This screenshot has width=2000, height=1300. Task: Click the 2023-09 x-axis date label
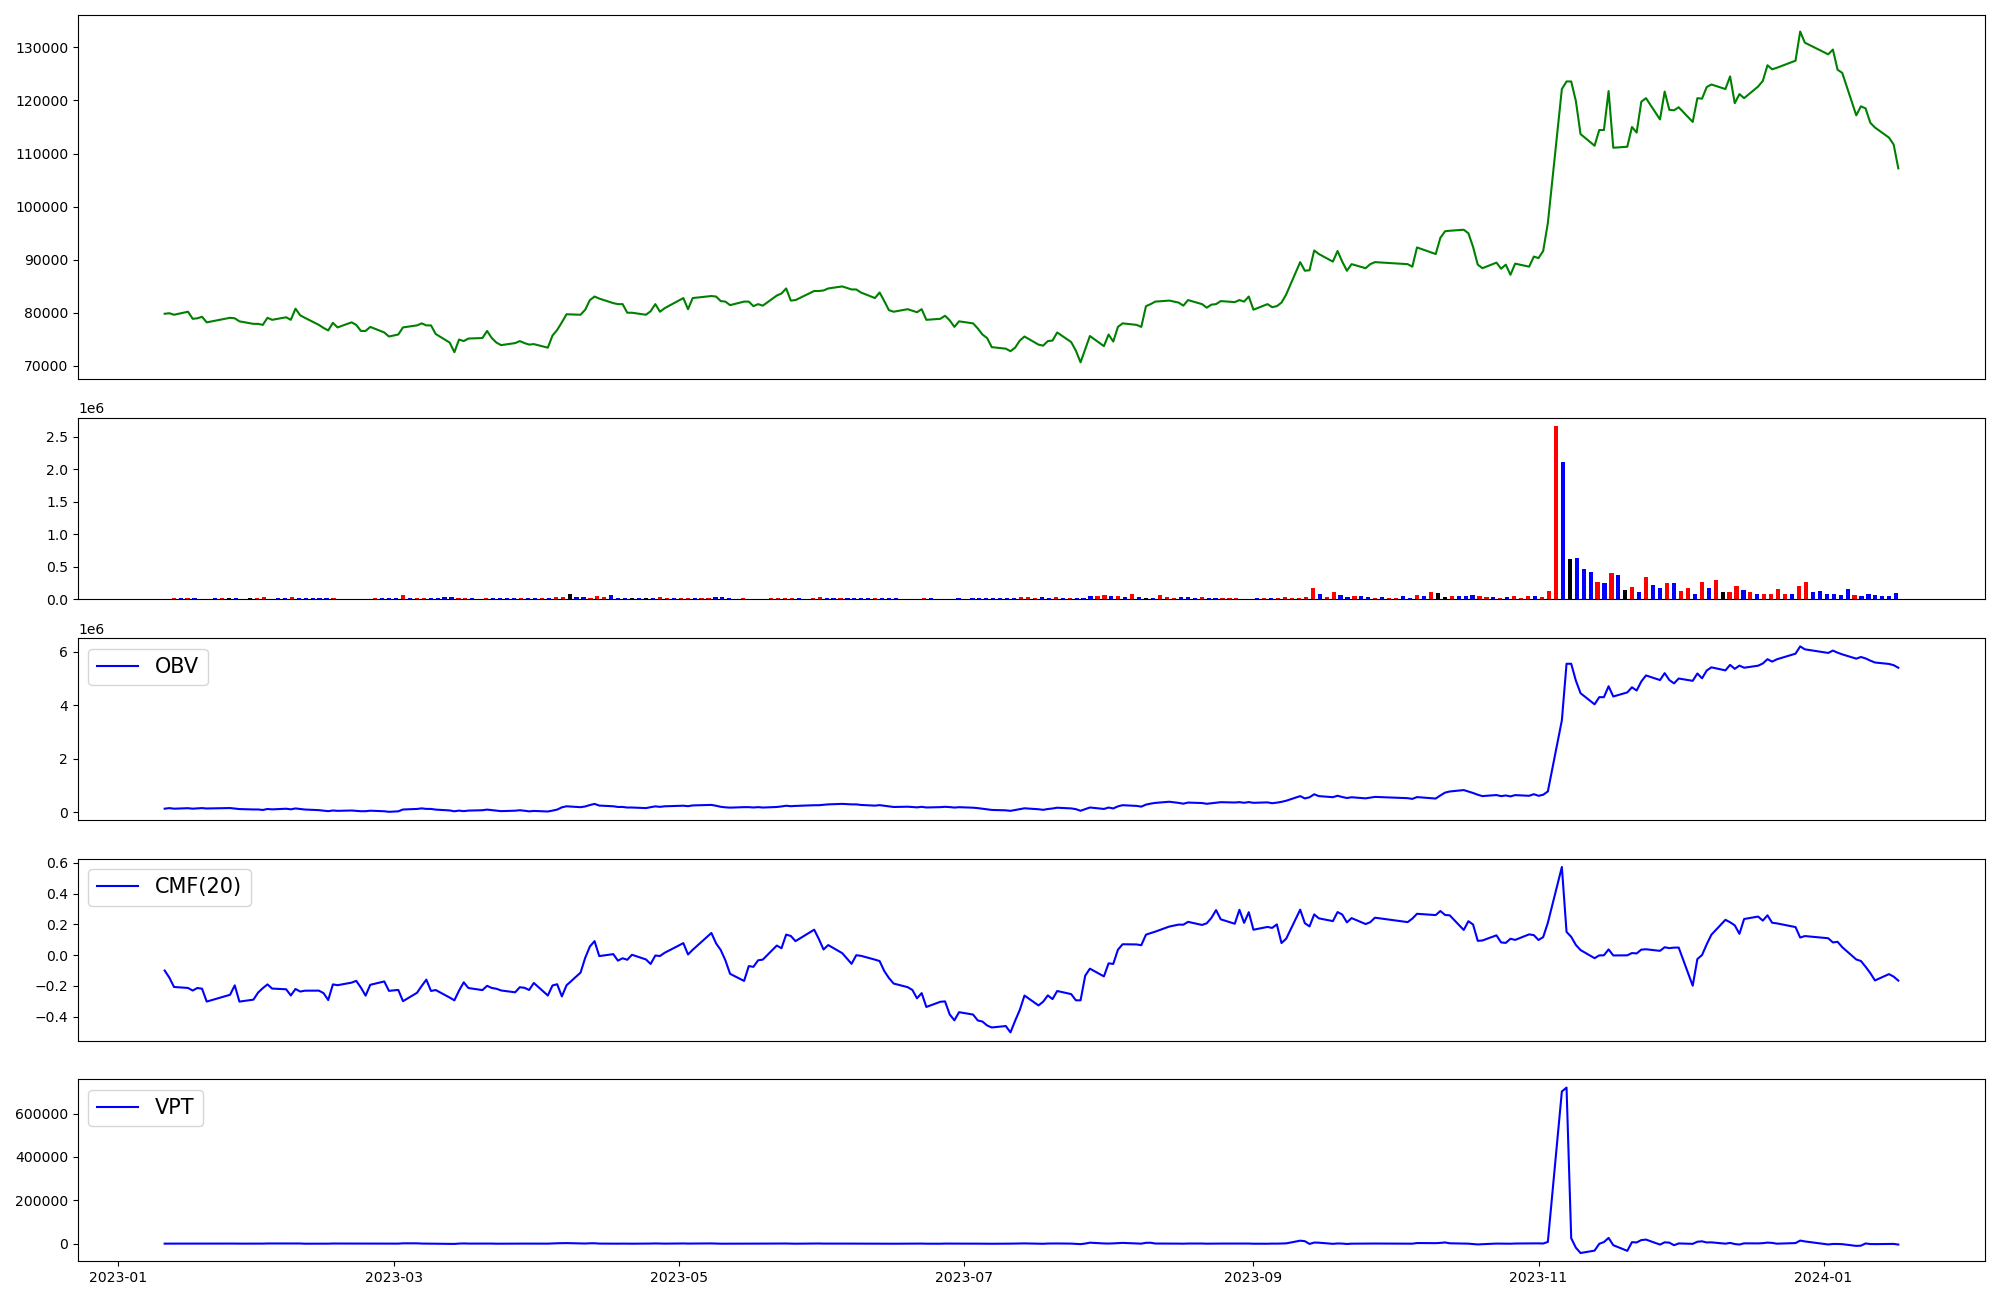[x=1253, y=1277]
